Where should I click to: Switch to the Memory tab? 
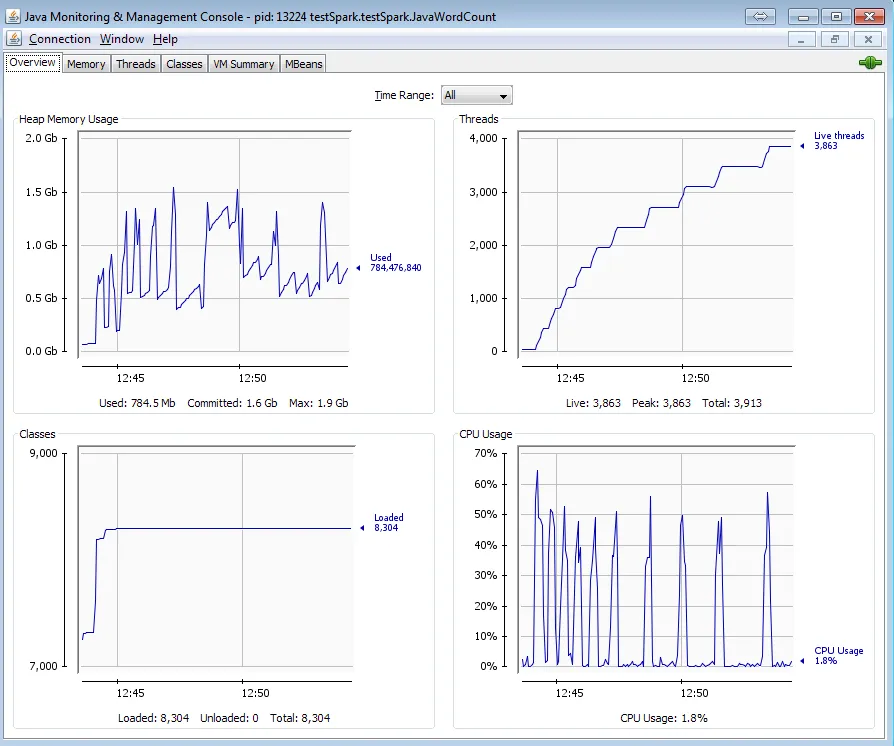click(x=86, y=64)
